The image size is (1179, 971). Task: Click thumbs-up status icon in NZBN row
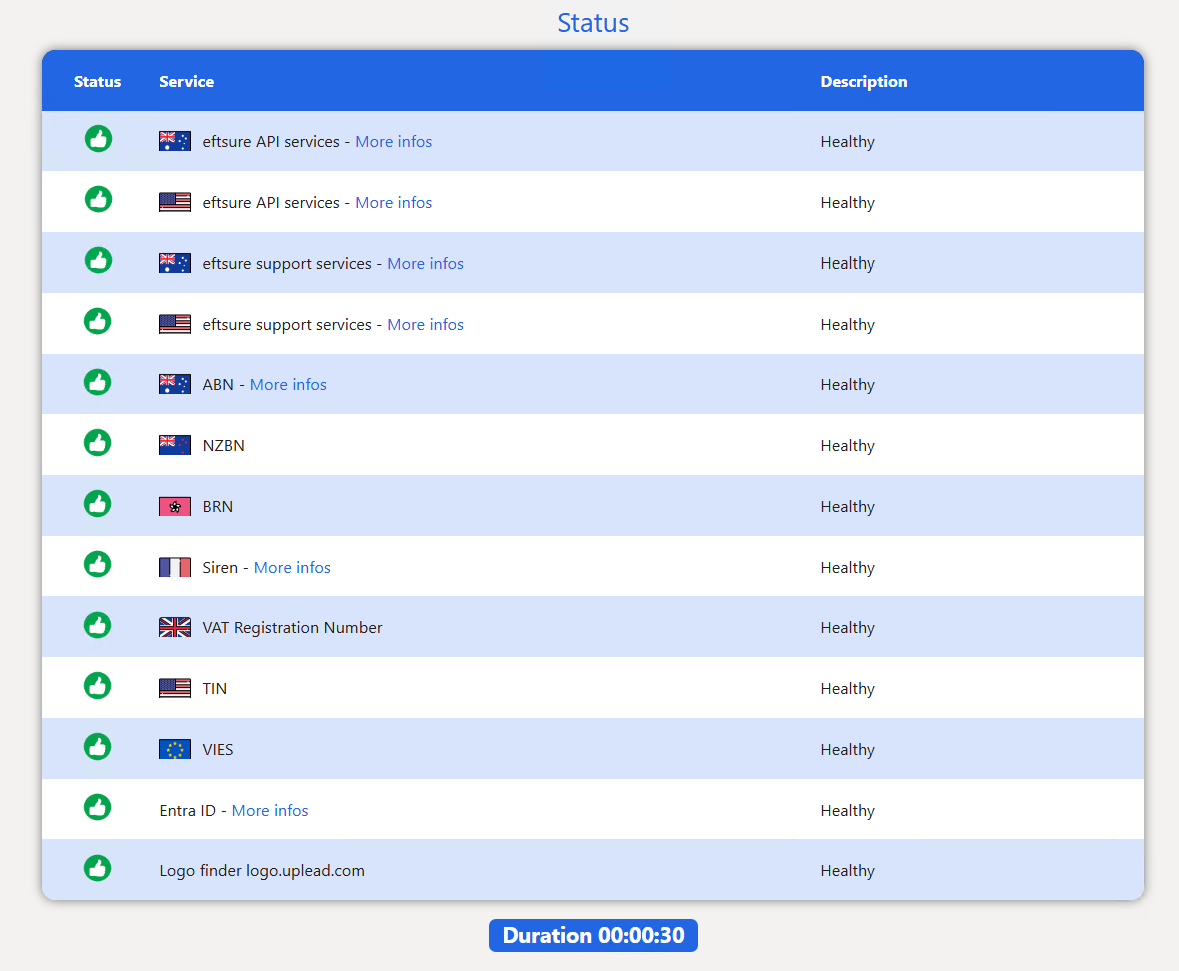(x=98, y=443)
